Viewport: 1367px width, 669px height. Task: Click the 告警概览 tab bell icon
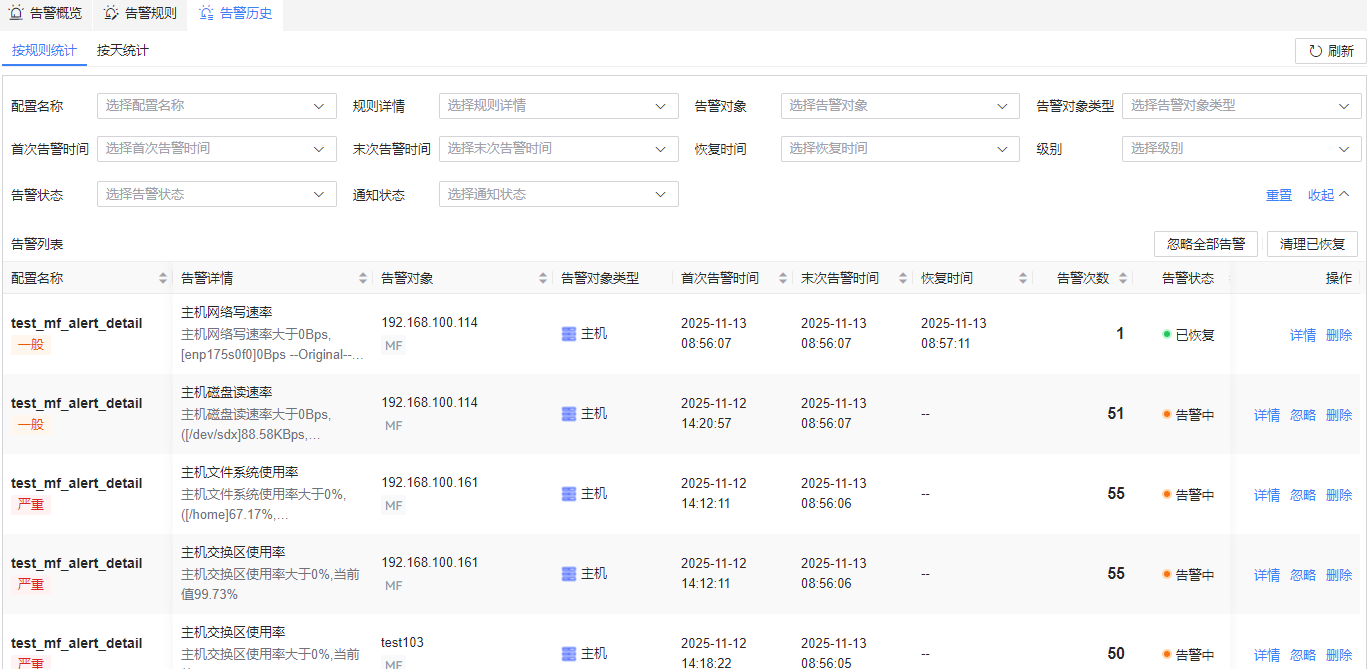click(16, 13)
